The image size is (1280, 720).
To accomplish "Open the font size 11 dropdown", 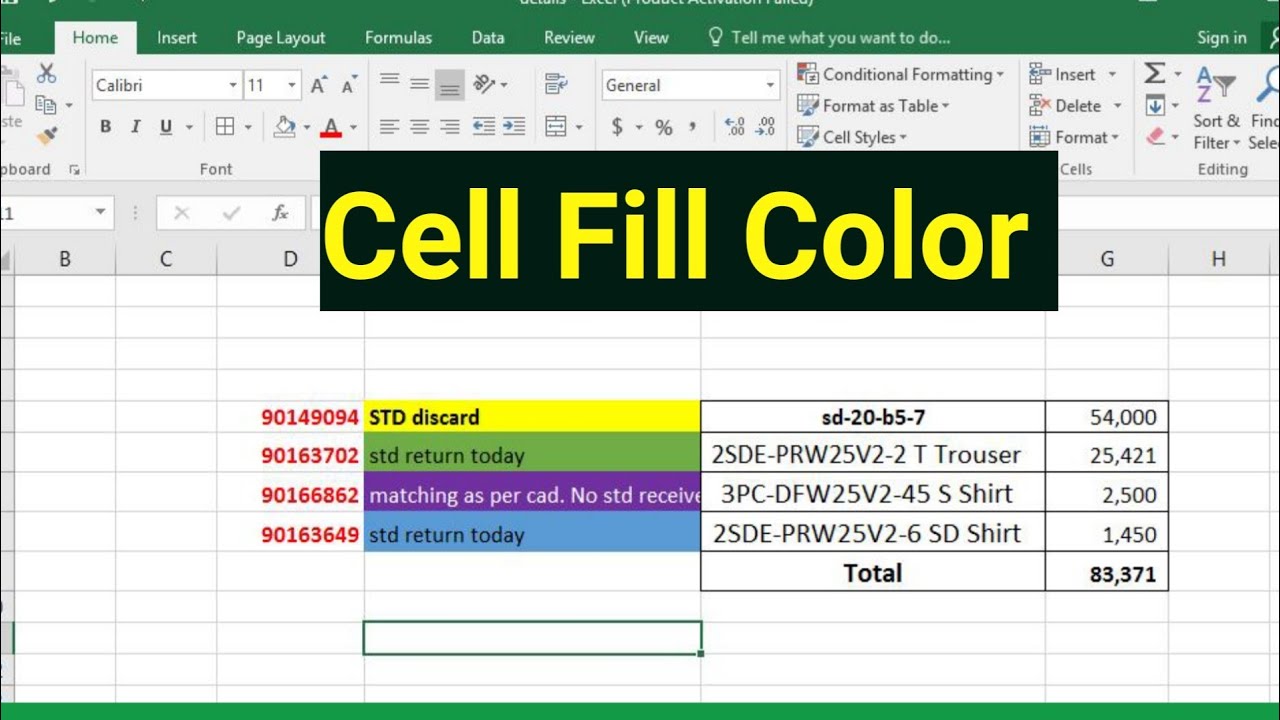I will point(292,86).
